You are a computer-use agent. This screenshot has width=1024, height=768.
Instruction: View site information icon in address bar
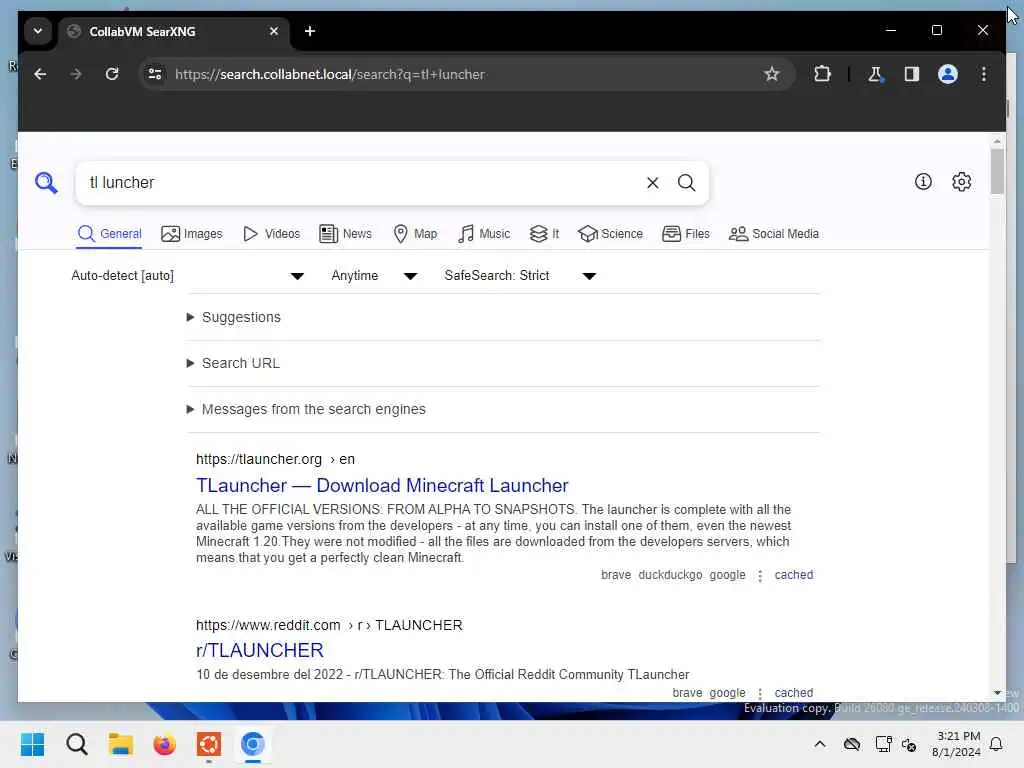click(x=155, y=74)
